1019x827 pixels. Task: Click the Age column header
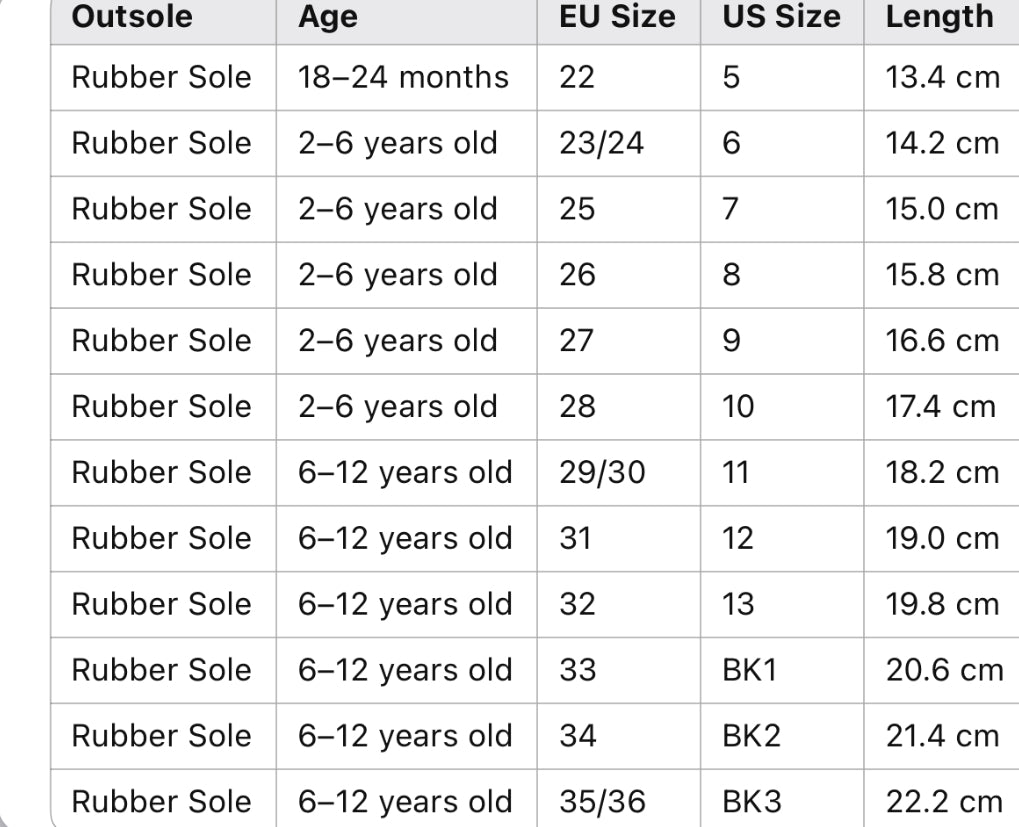327,17
